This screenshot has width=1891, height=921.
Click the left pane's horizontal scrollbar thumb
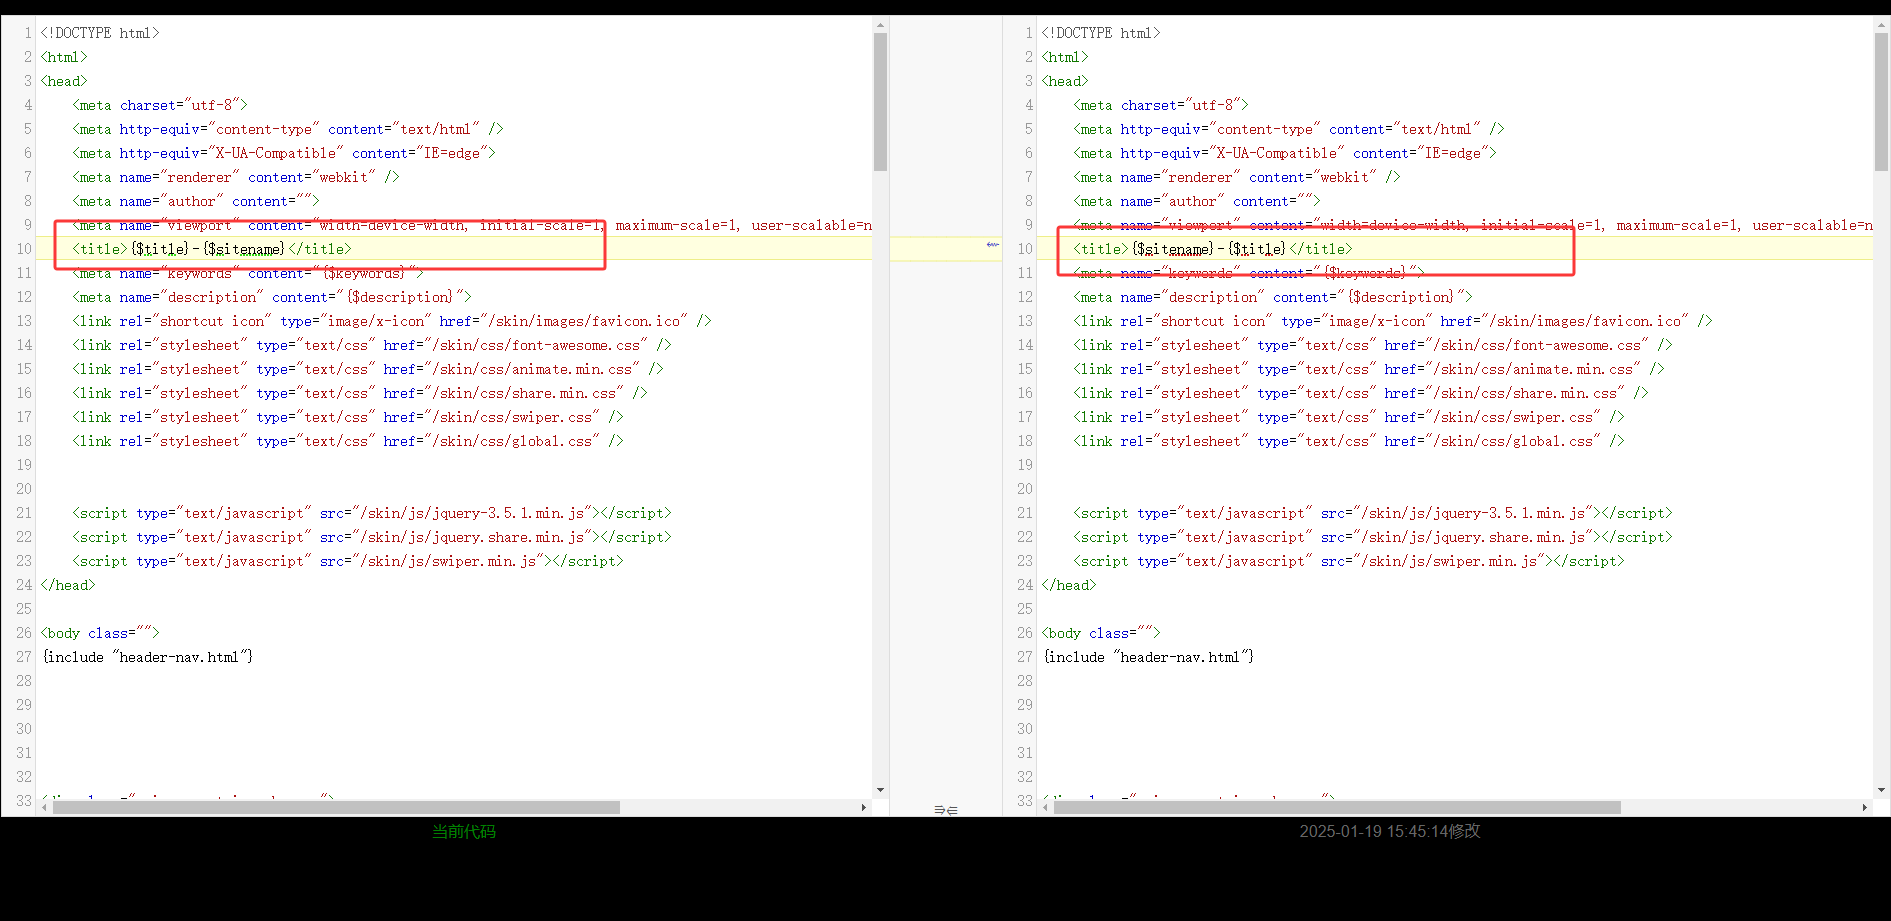coord(336,807)
